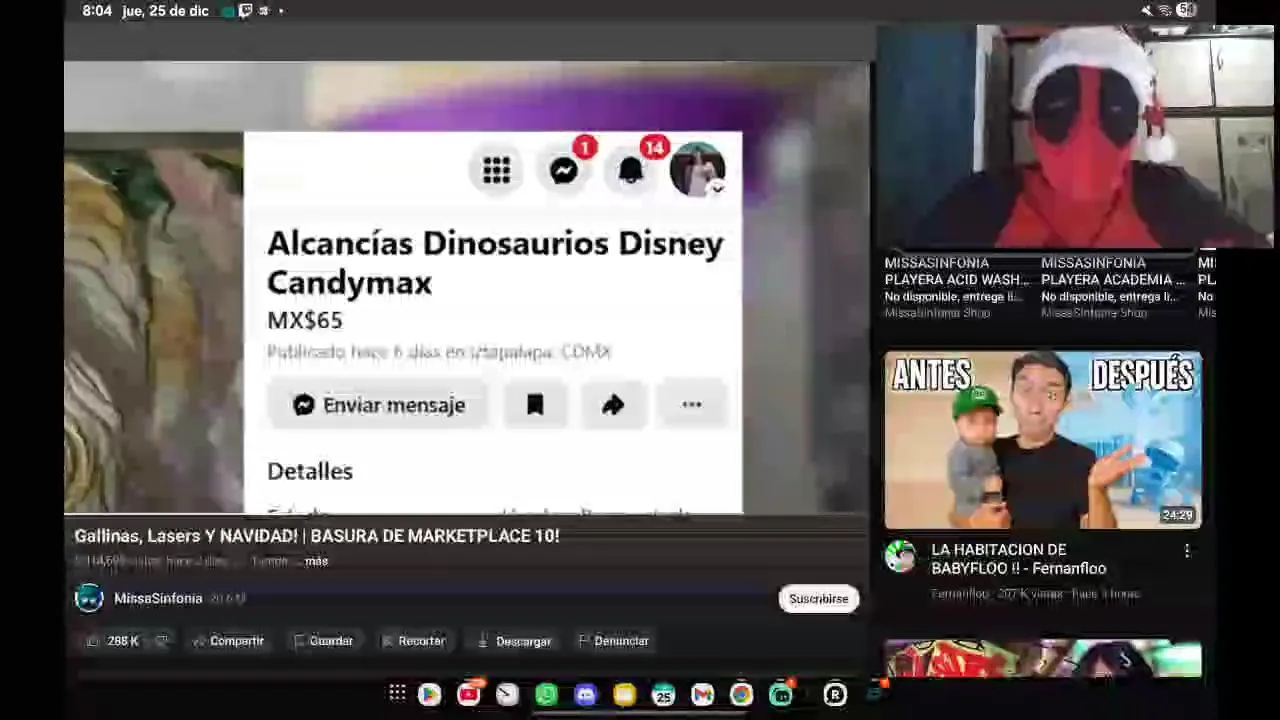Viewport: 1280px width, 720px height.
Task: Open the Facebook profile avatar menu
Action: click(x=697, y=170)
